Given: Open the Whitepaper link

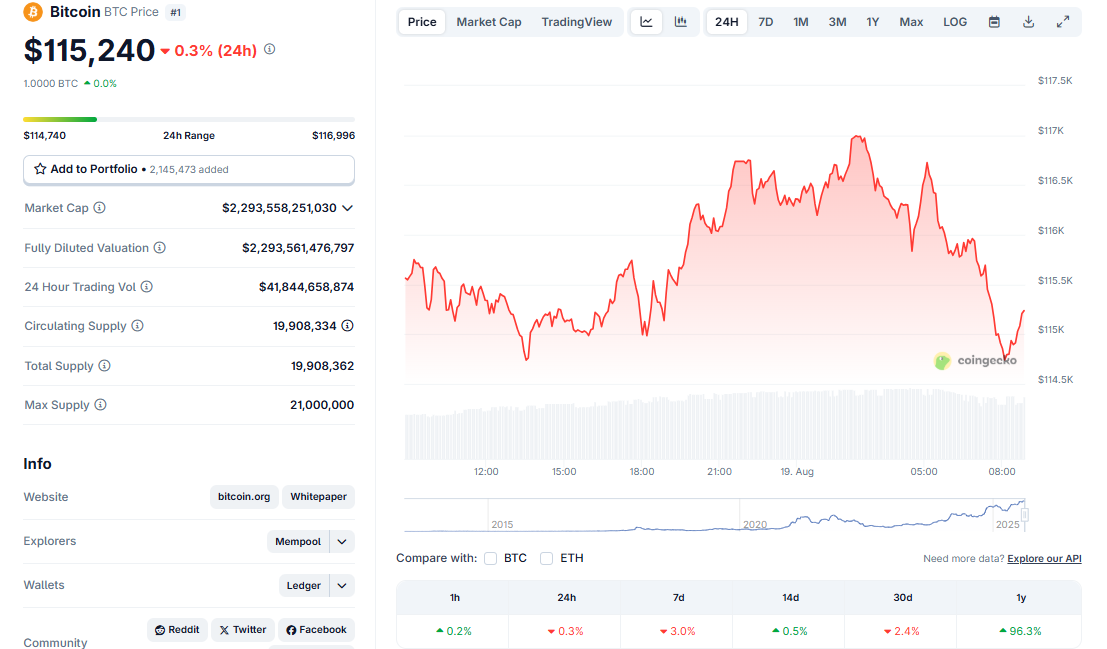Looking at the screenshot, I should 318,497.
